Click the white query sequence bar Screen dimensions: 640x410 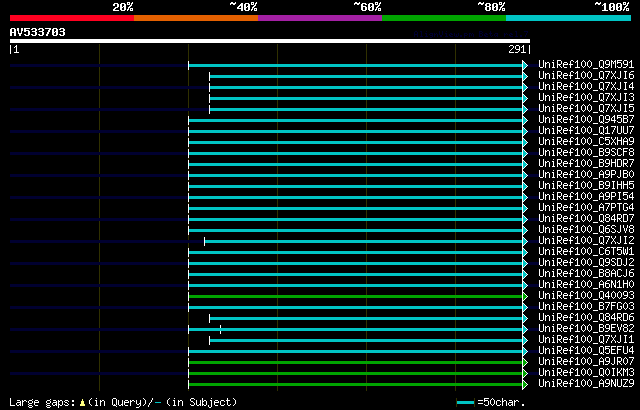pos(270,41)
